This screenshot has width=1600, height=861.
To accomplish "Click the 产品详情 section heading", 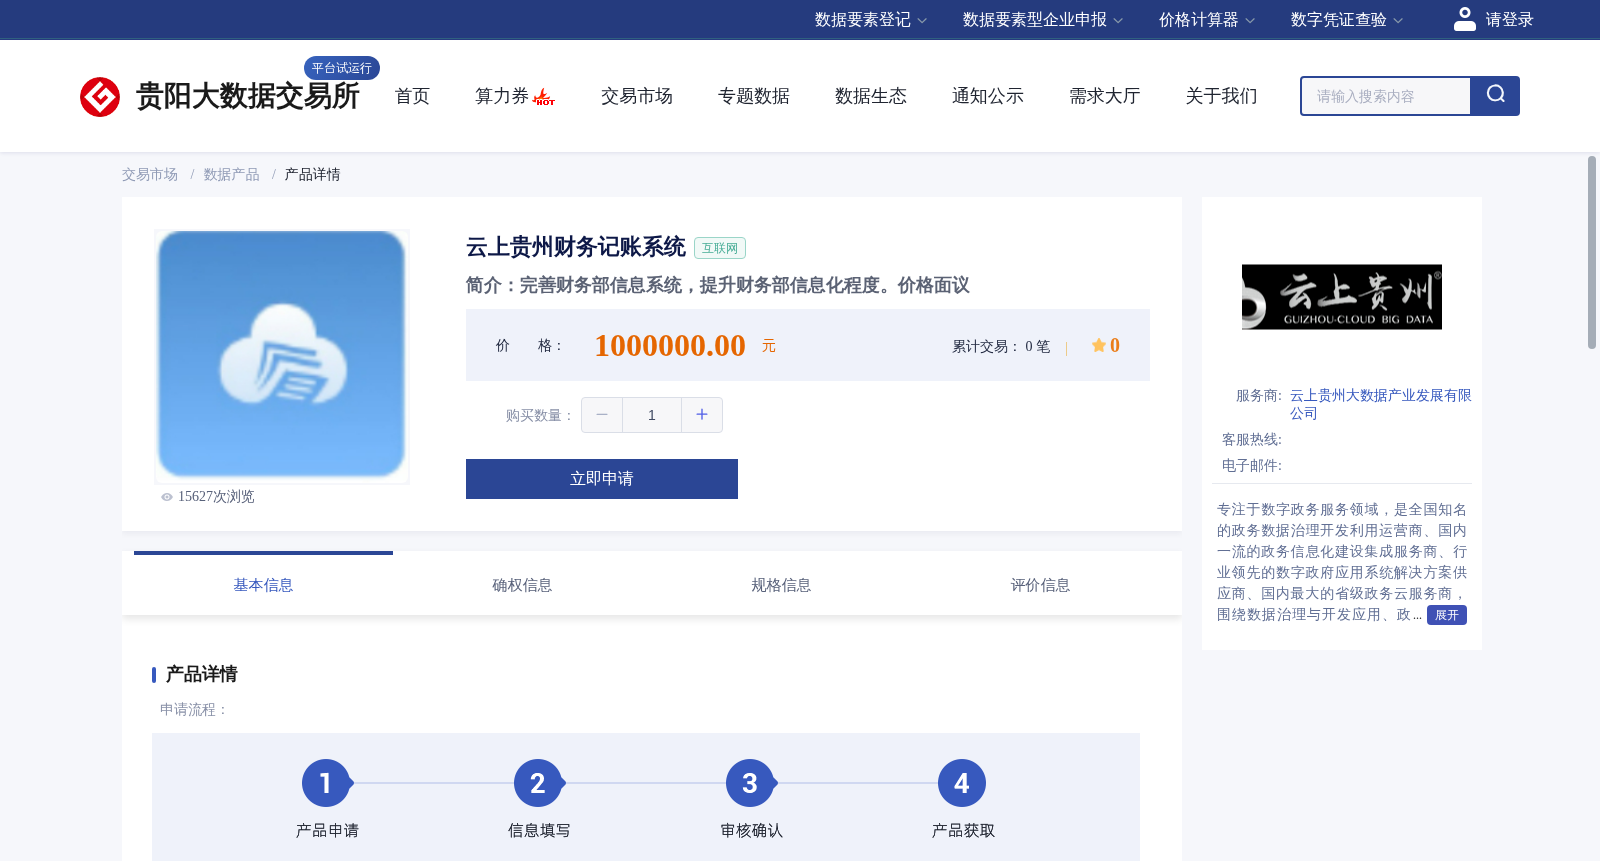I will tap(201, 674).
